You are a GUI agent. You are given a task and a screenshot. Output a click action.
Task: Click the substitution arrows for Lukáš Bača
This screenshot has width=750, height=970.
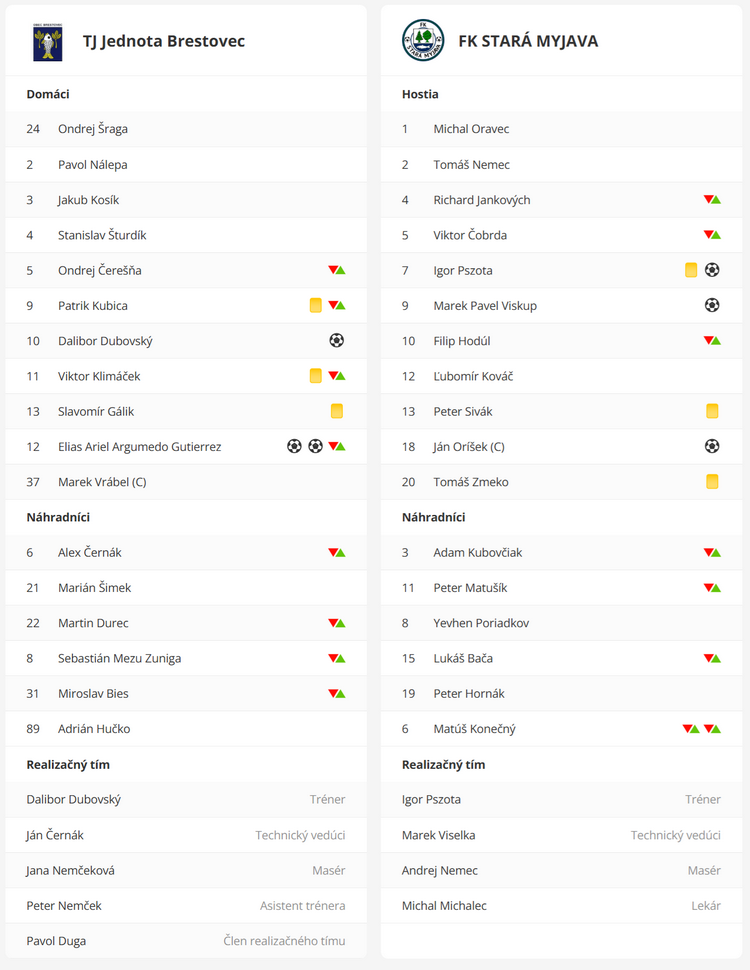[712, 658]
